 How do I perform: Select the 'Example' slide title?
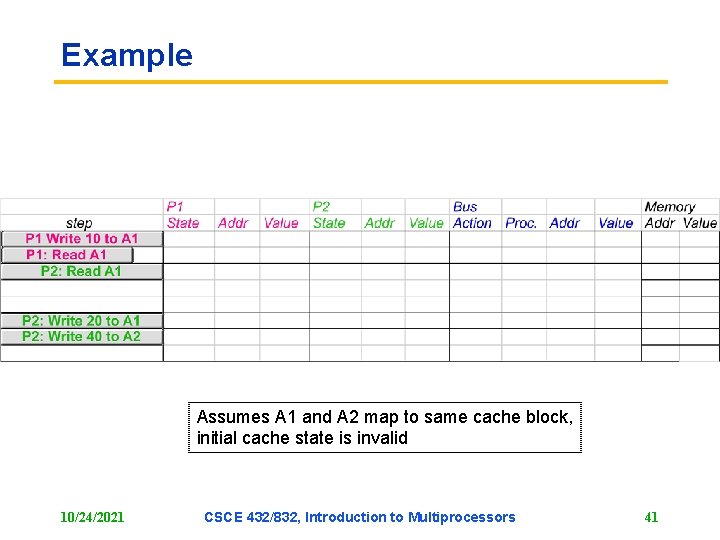click(127, 56)
